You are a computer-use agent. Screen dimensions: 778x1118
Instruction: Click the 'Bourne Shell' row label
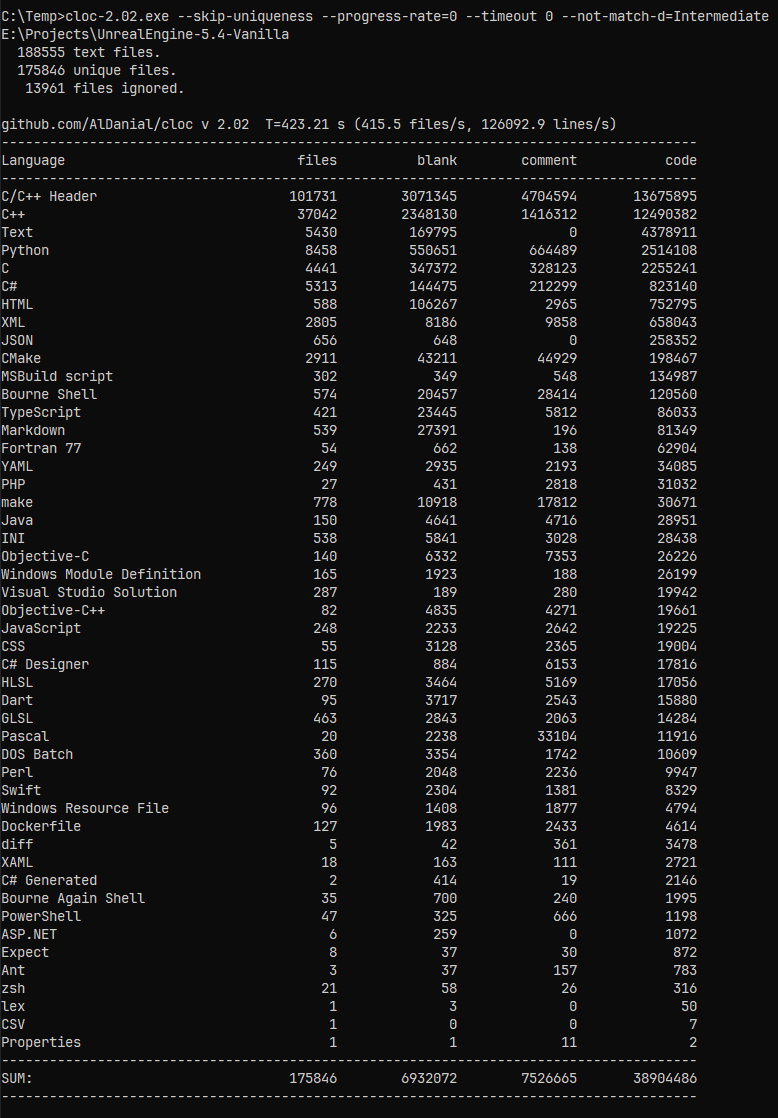pos(49,394)
